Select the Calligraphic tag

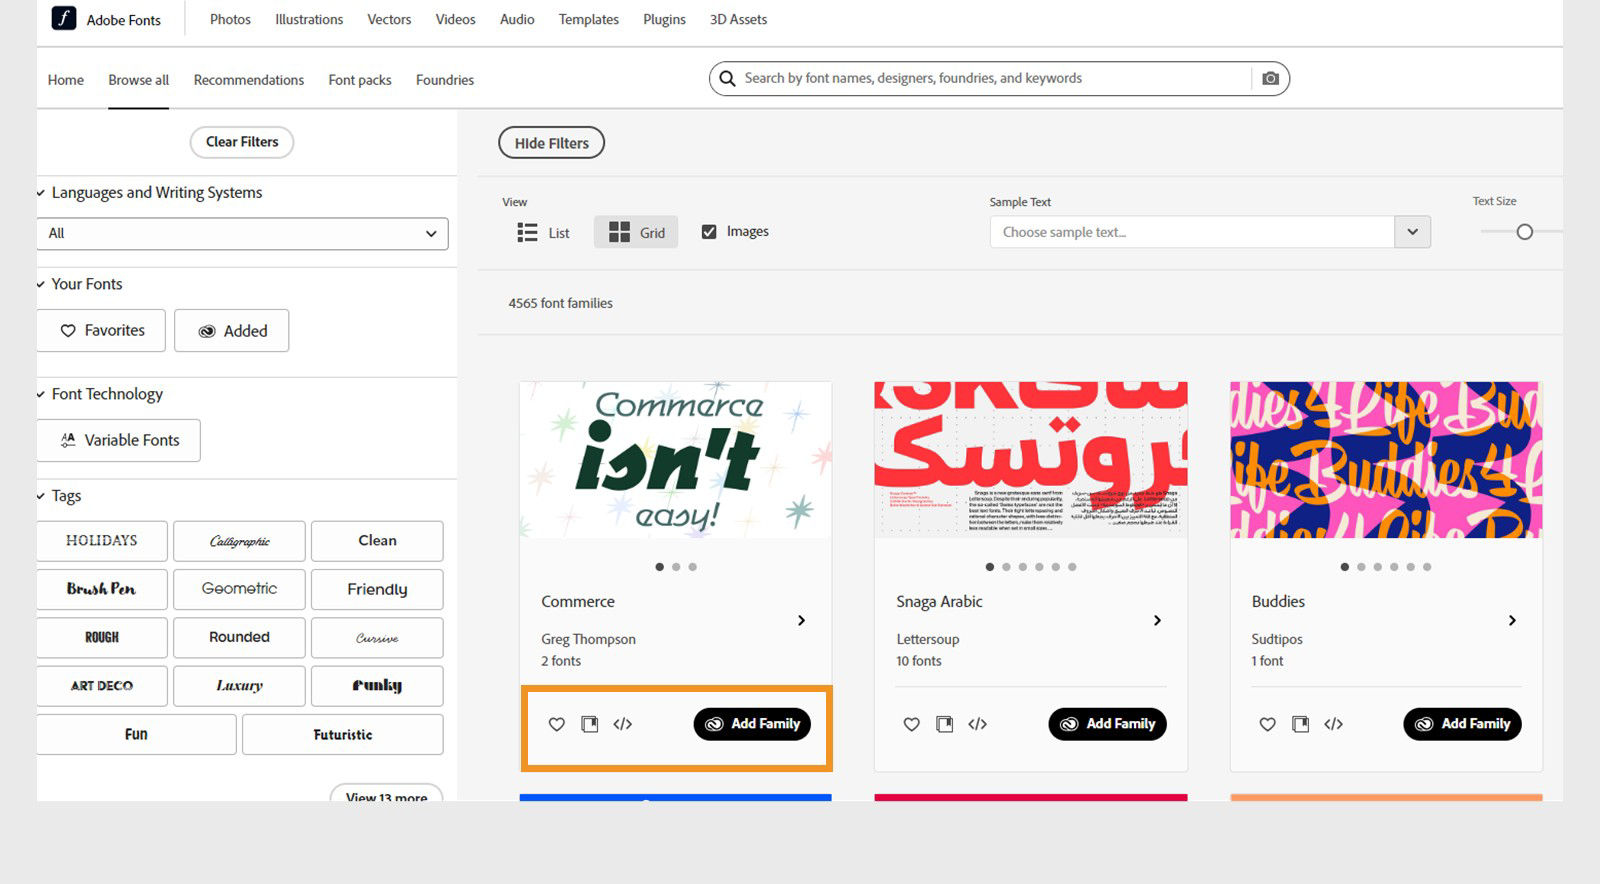pyautogui.click(x=239, y=541)
